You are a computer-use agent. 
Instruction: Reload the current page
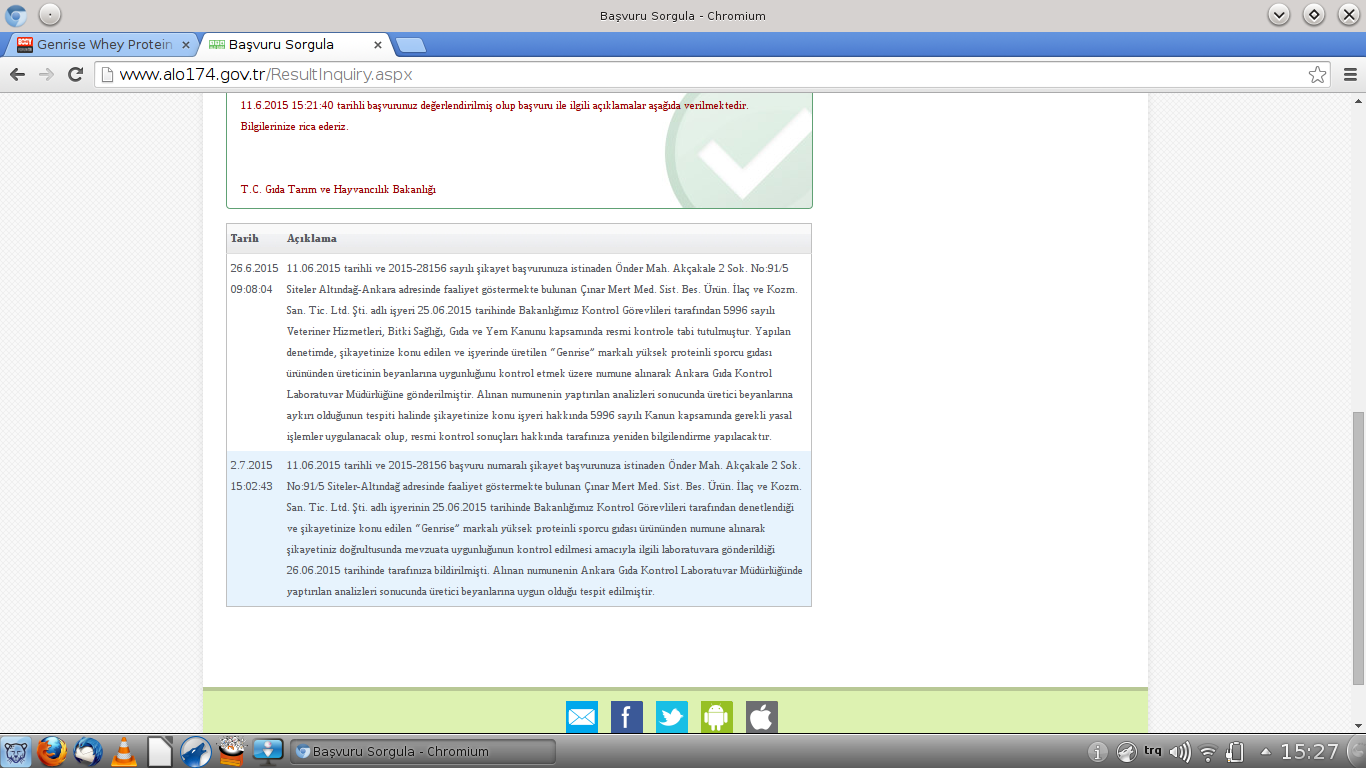(x=75, y=75)
